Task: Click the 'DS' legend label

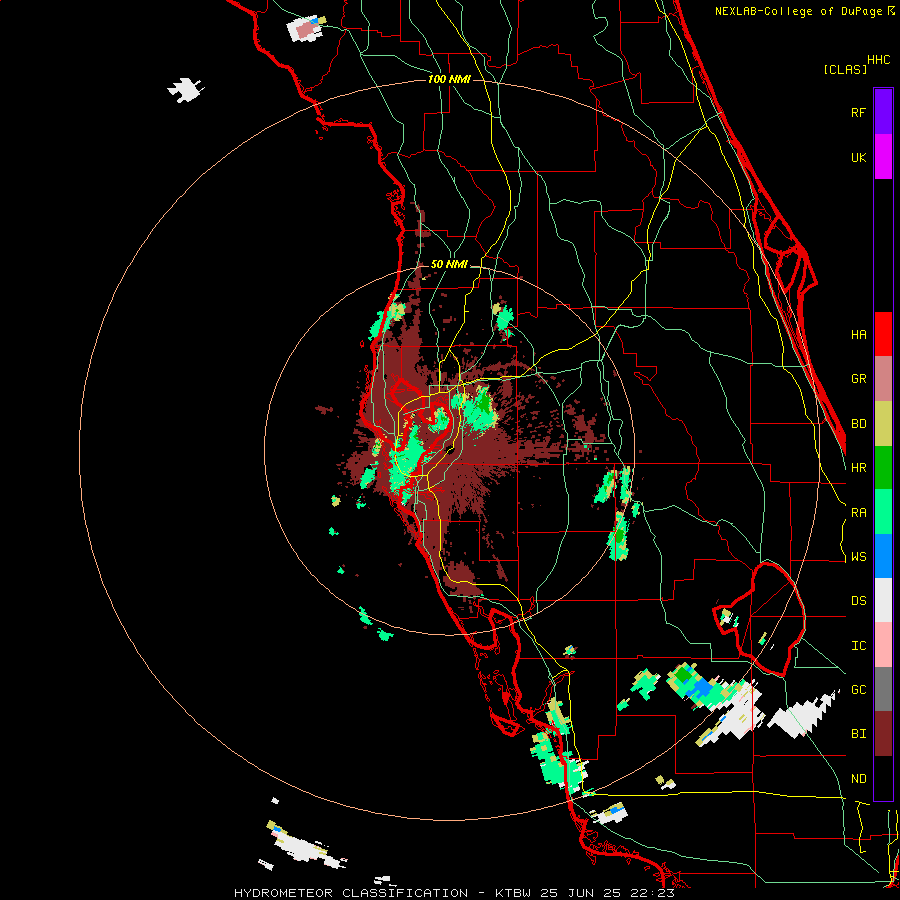Action: click(x=858, y=601)
